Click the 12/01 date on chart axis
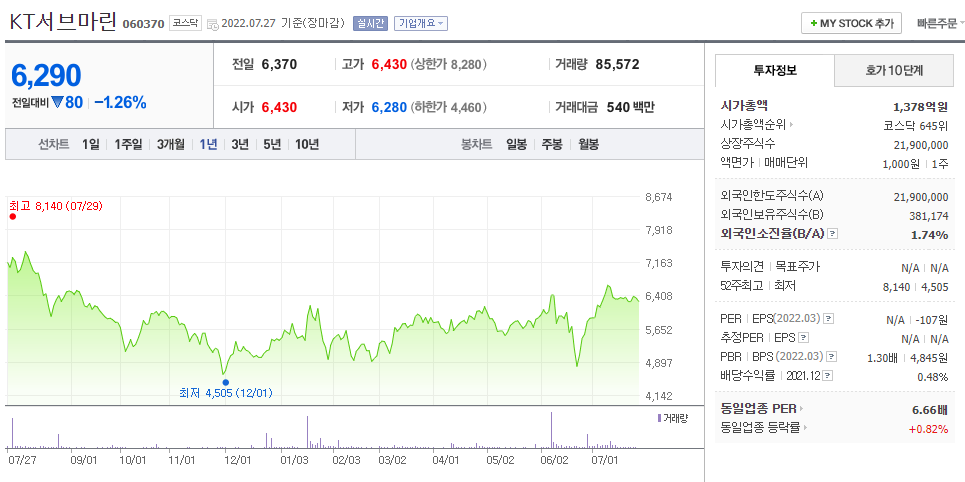This screenshot has width=965, height=482. click(237, 460)
